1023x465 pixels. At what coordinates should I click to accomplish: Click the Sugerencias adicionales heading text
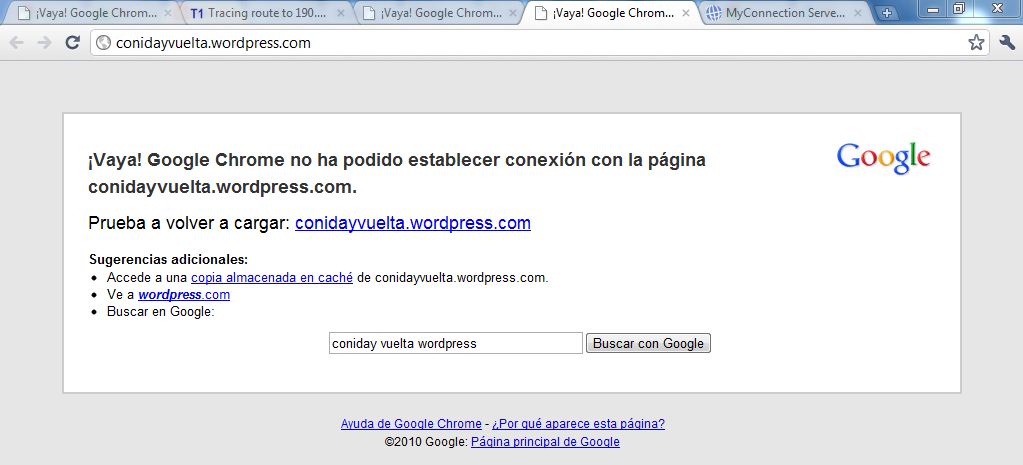point(168,260)
